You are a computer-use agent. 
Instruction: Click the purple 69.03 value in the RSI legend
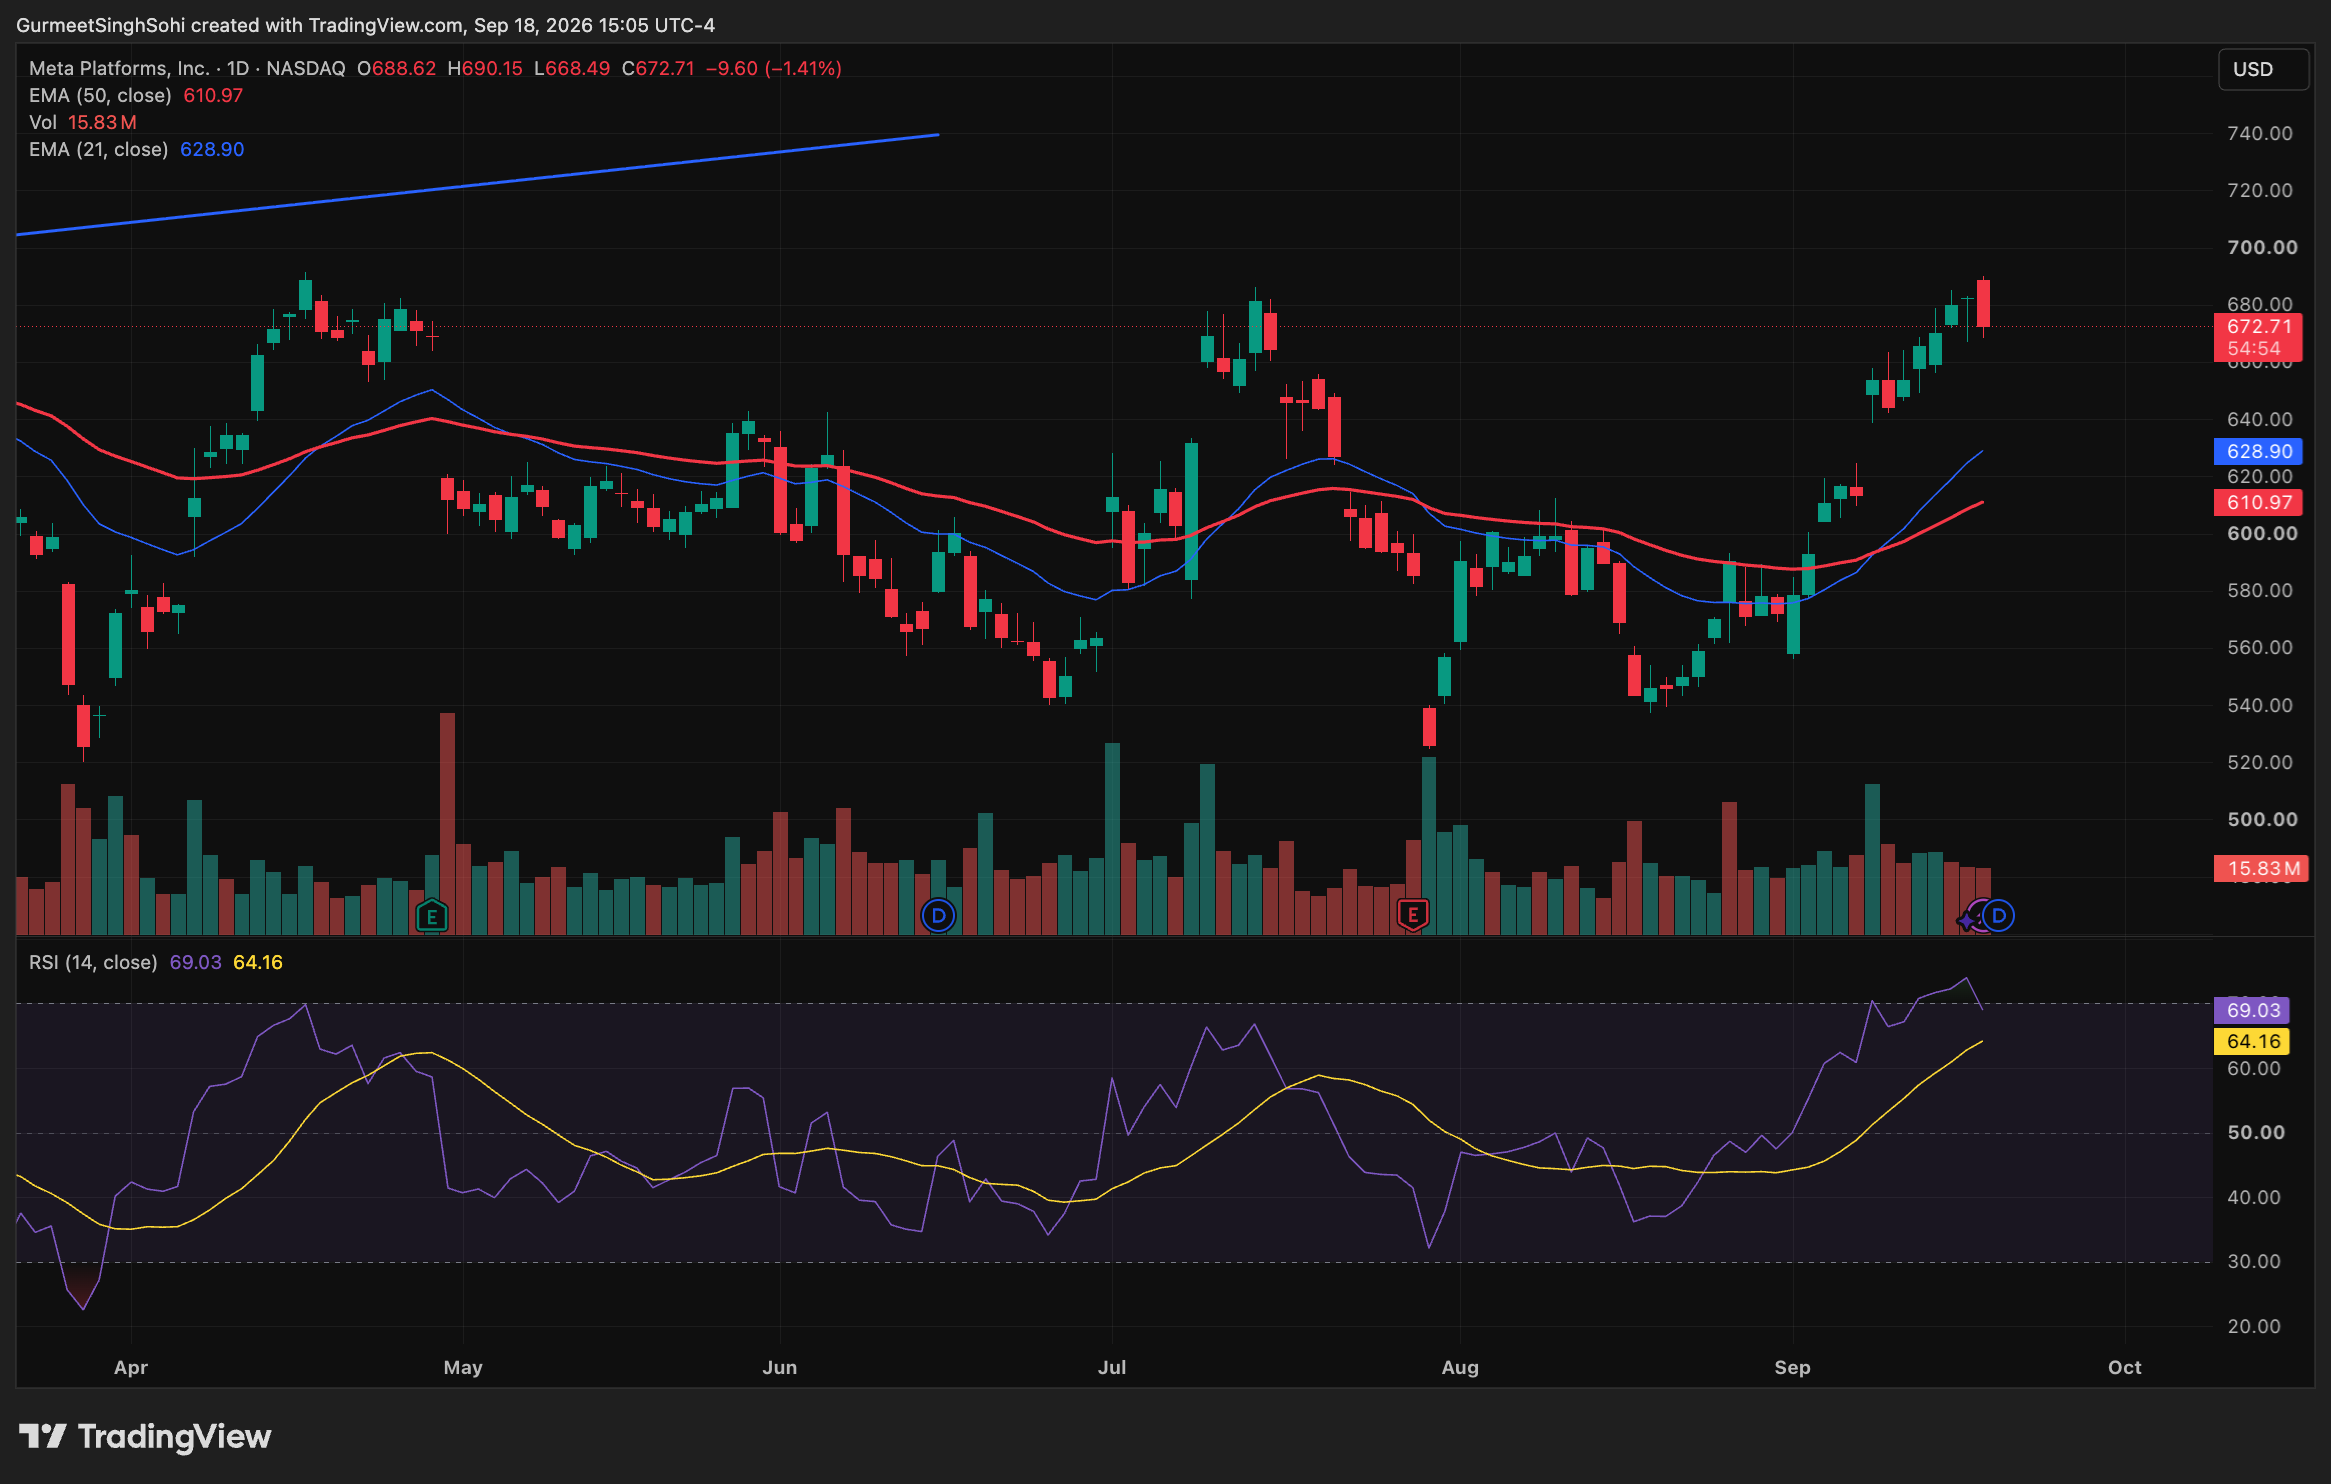click(195, 962)
